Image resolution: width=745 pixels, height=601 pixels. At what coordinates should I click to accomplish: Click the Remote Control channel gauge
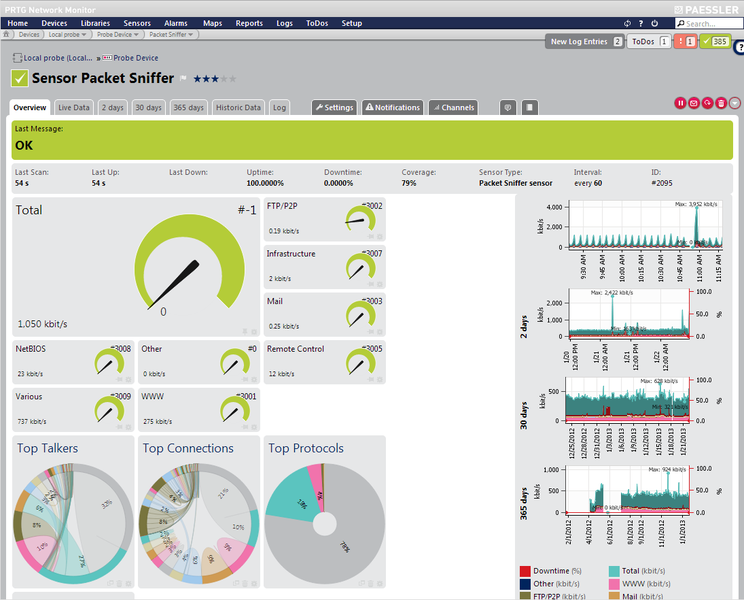[361, 362]
